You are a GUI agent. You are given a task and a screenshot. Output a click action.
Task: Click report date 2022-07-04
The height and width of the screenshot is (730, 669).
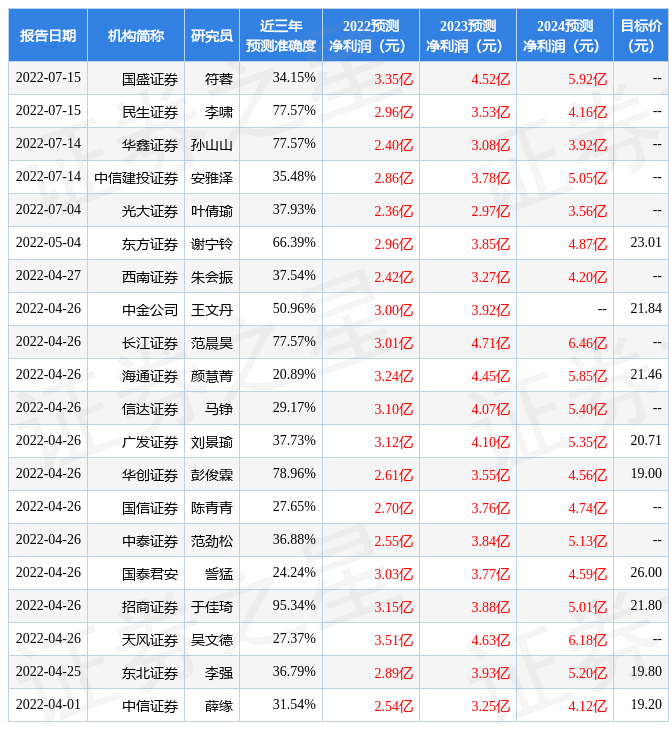(48, 210)
